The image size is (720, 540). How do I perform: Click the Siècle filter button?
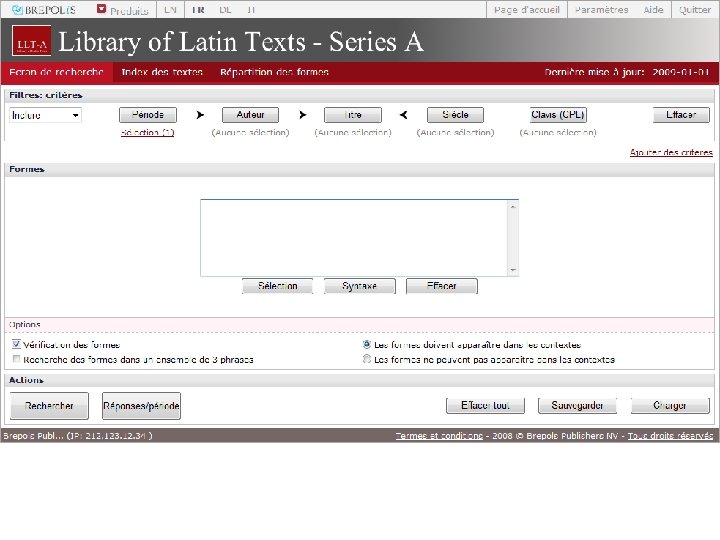(455, 115)
